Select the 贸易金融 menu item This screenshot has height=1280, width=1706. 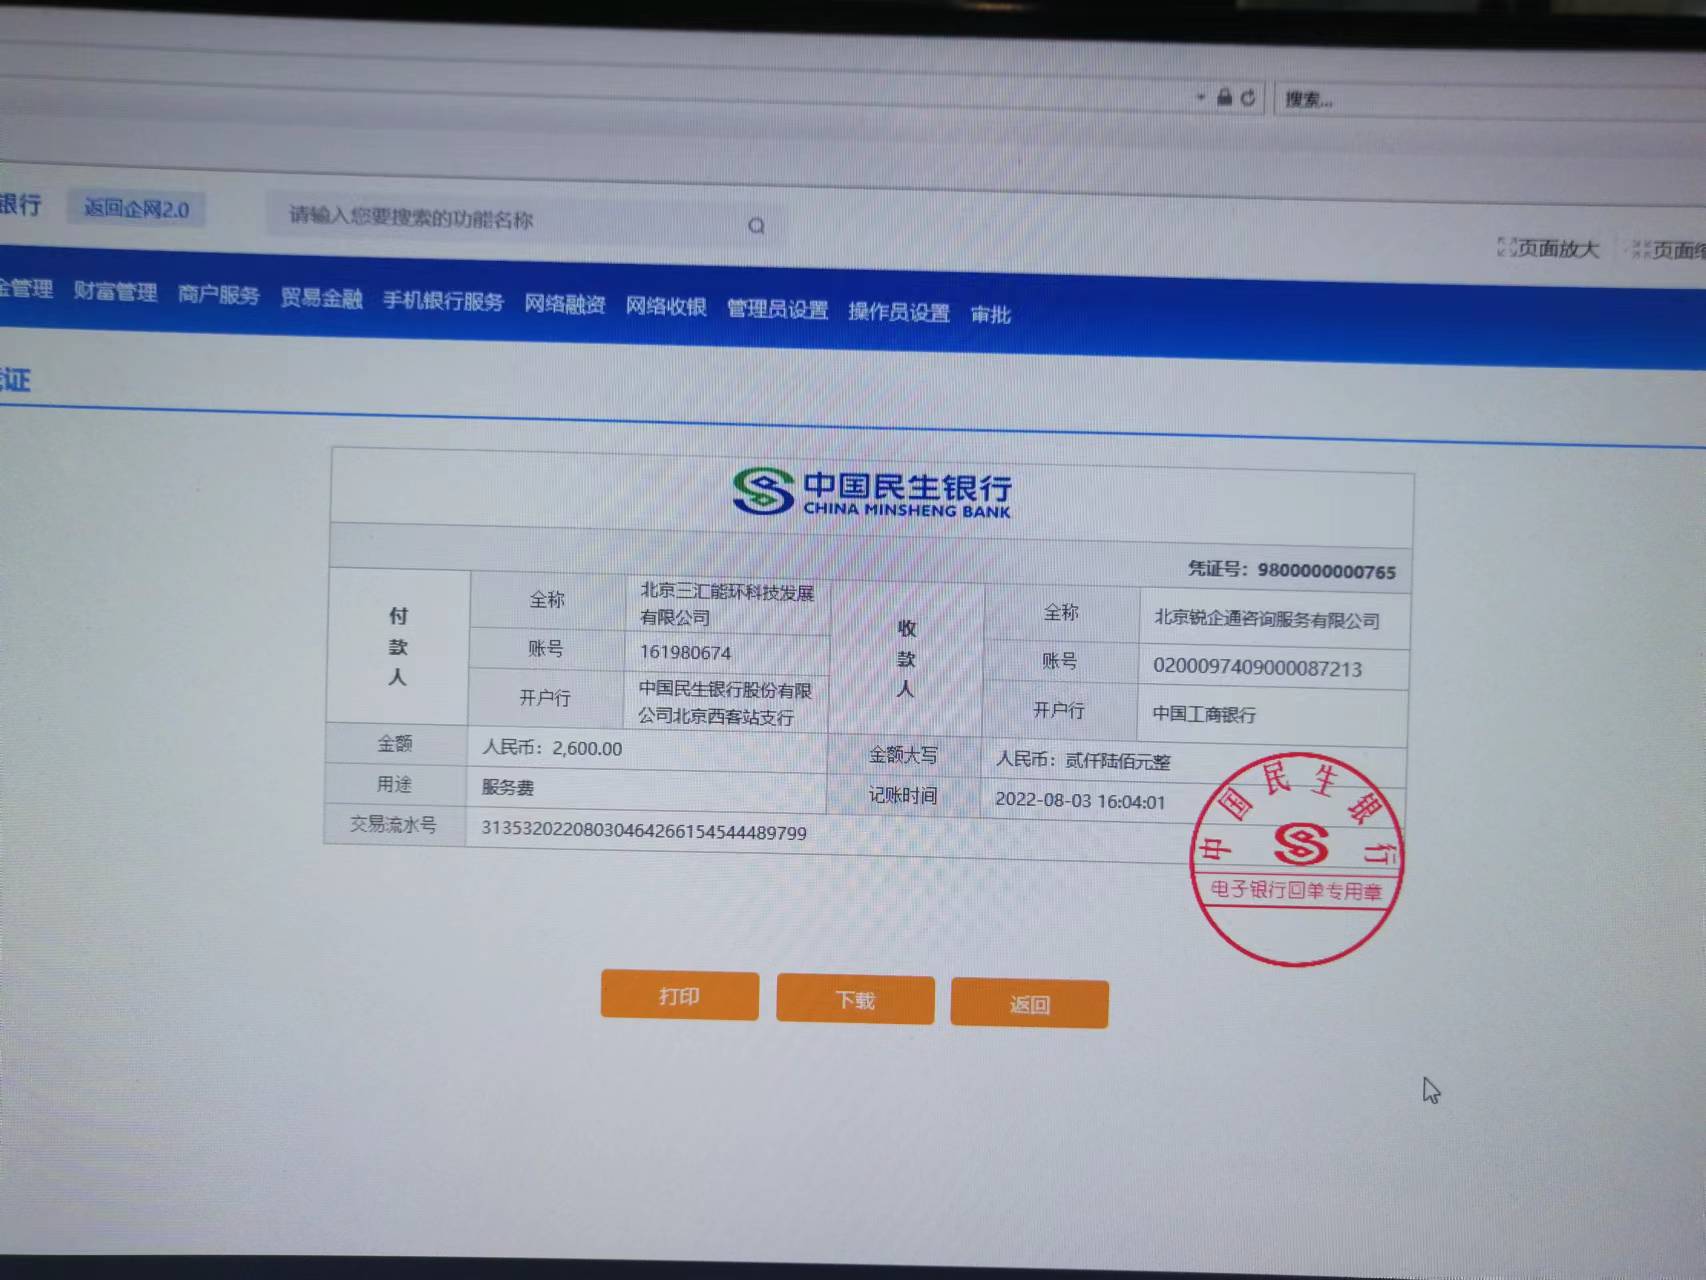321,297
